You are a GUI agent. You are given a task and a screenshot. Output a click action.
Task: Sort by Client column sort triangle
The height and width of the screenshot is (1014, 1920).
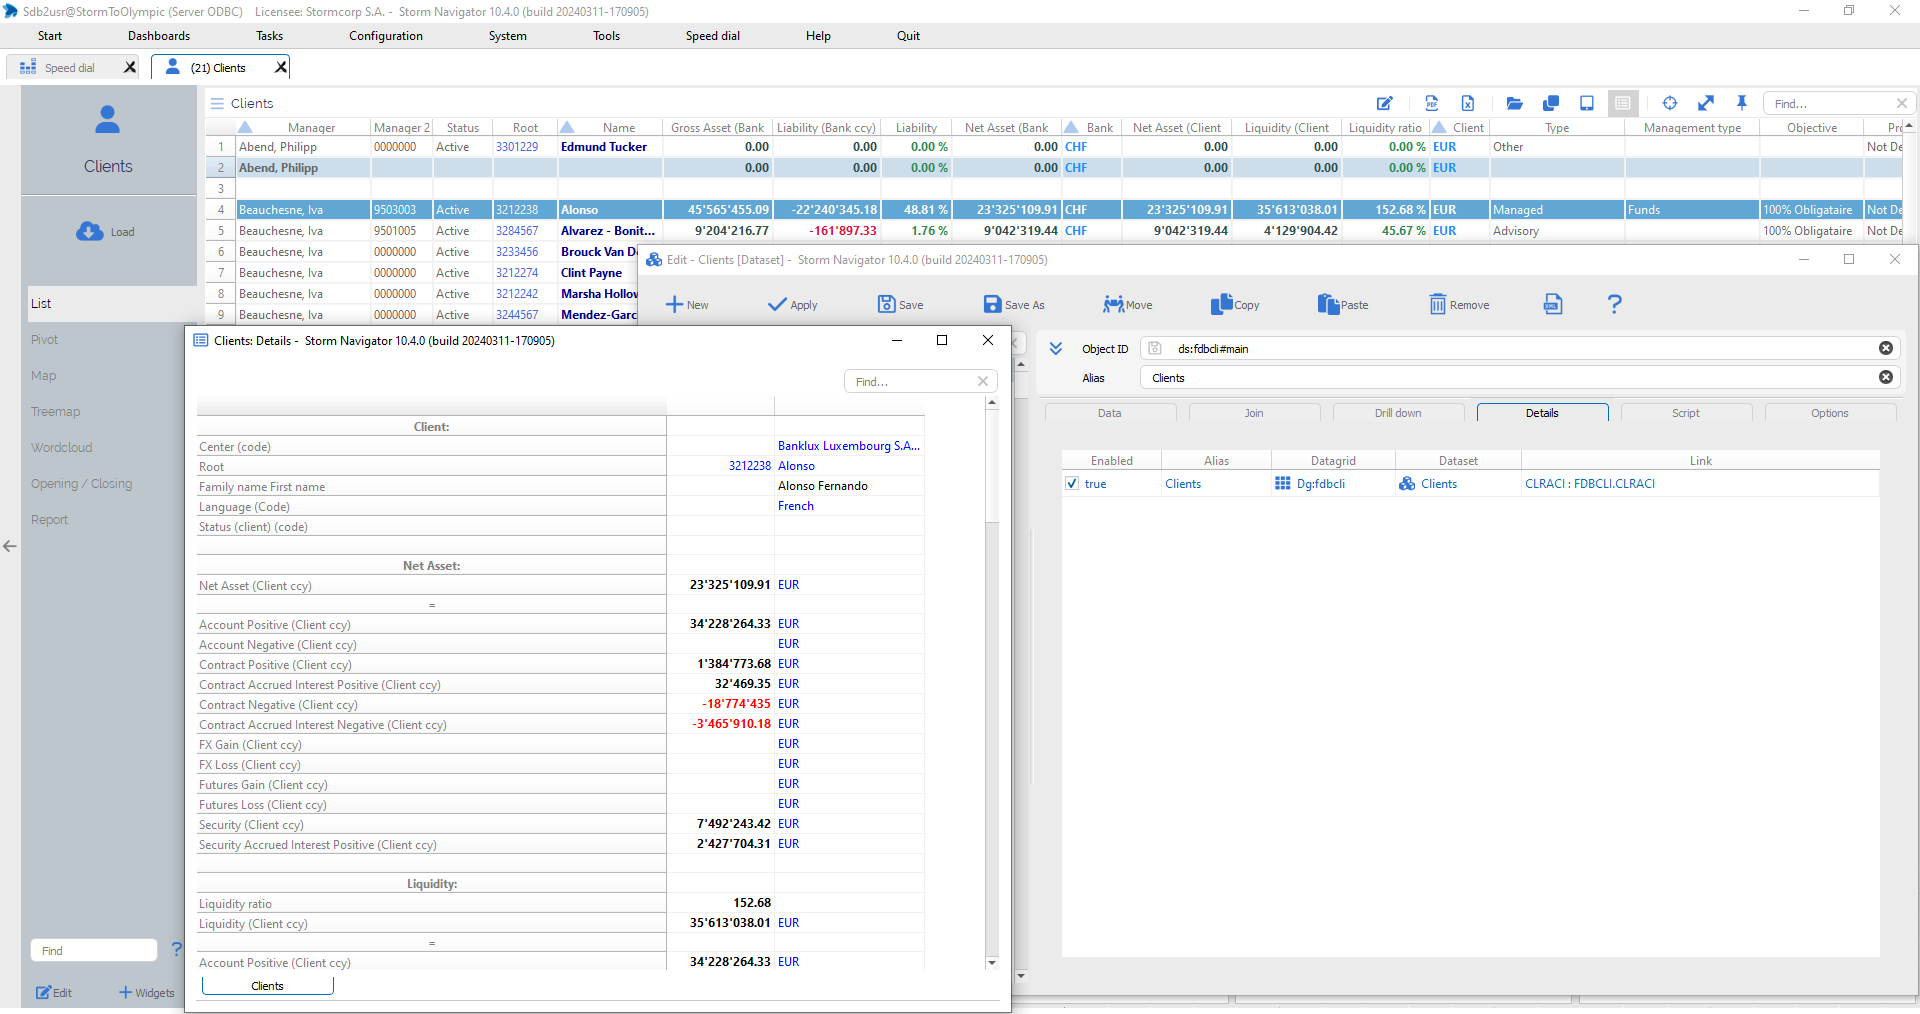point(1439,127)
